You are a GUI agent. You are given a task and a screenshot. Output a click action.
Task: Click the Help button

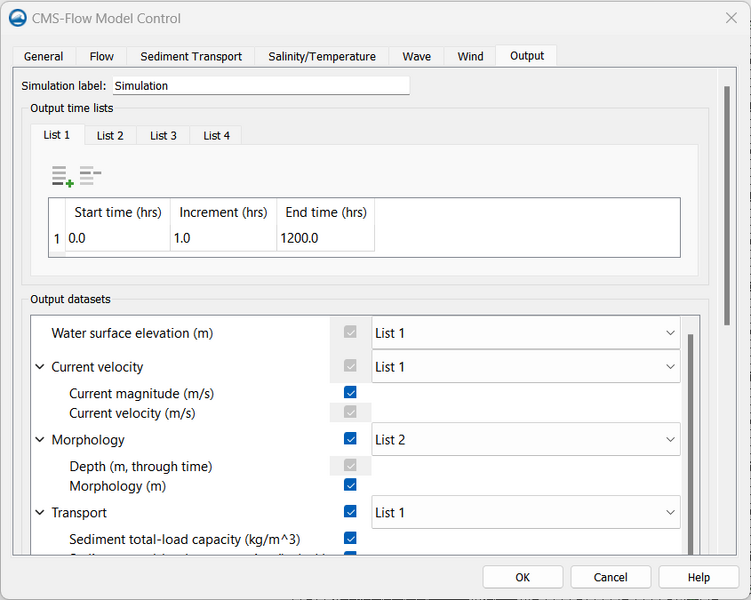pyautogui.click(x=698, y=577)
